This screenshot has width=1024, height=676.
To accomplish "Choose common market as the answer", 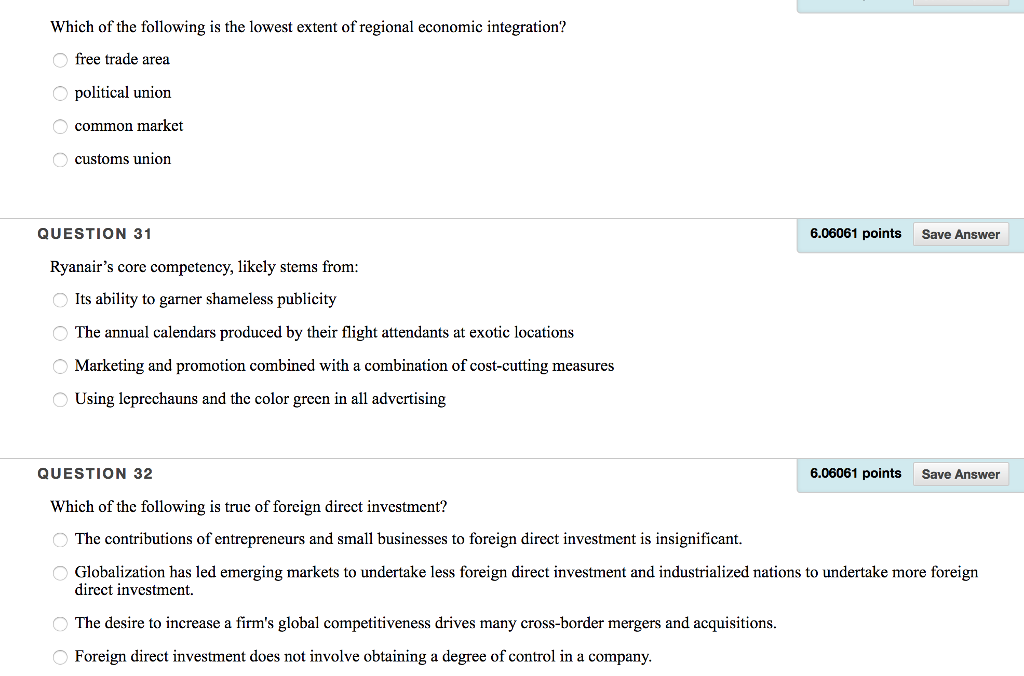I will (60, 126).
